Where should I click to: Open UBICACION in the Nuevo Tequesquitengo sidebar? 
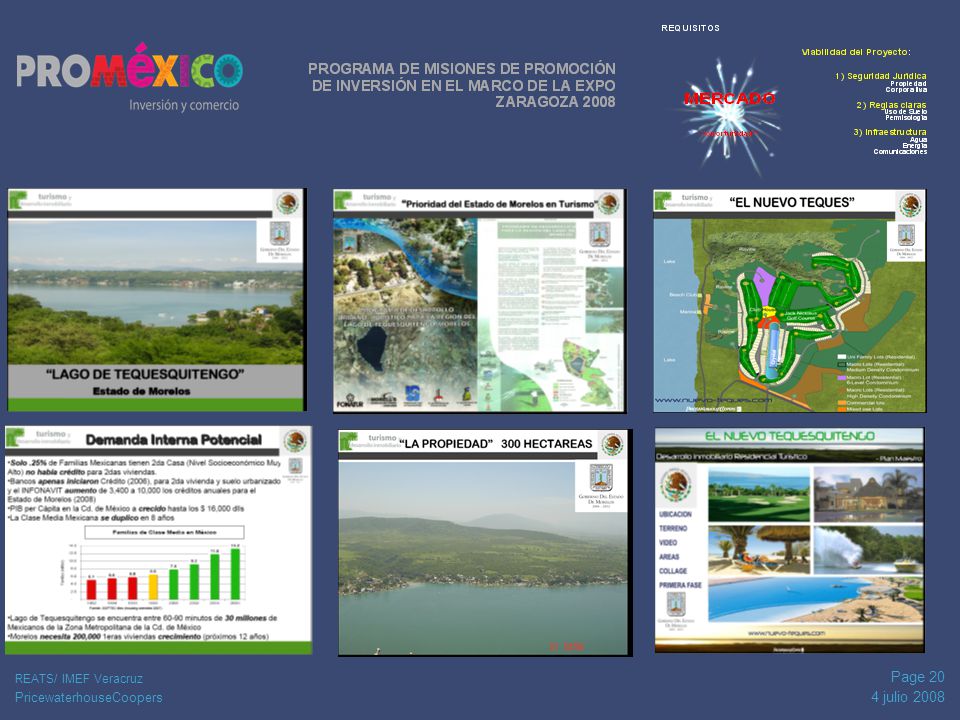pyautogui.click(x=675, y=514)
